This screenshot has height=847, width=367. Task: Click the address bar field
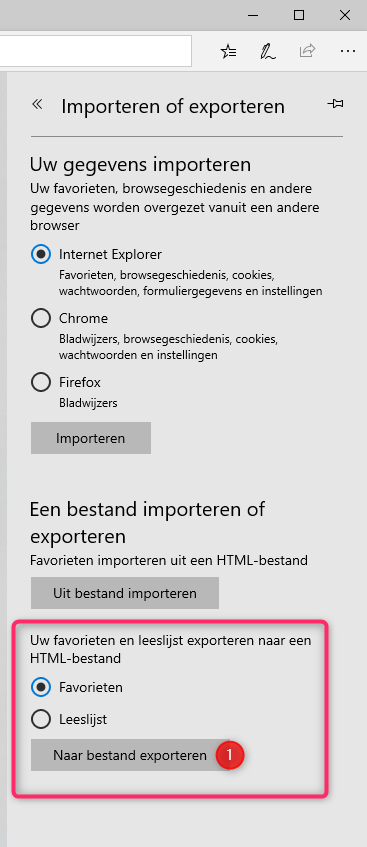tap(96, 51)
